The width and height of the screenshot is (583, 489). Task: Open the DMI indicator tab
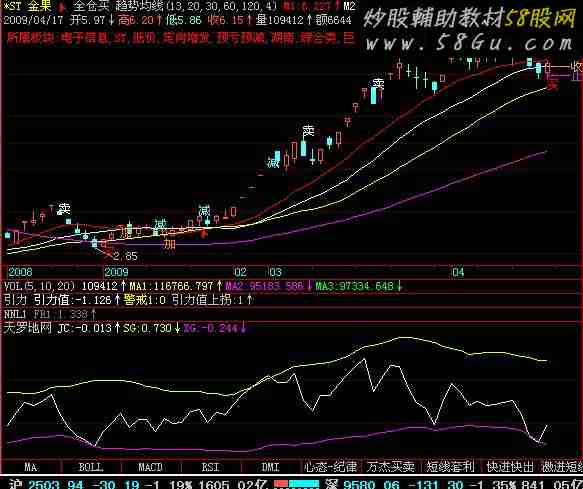pyautogui.click(x=270, y=467)
